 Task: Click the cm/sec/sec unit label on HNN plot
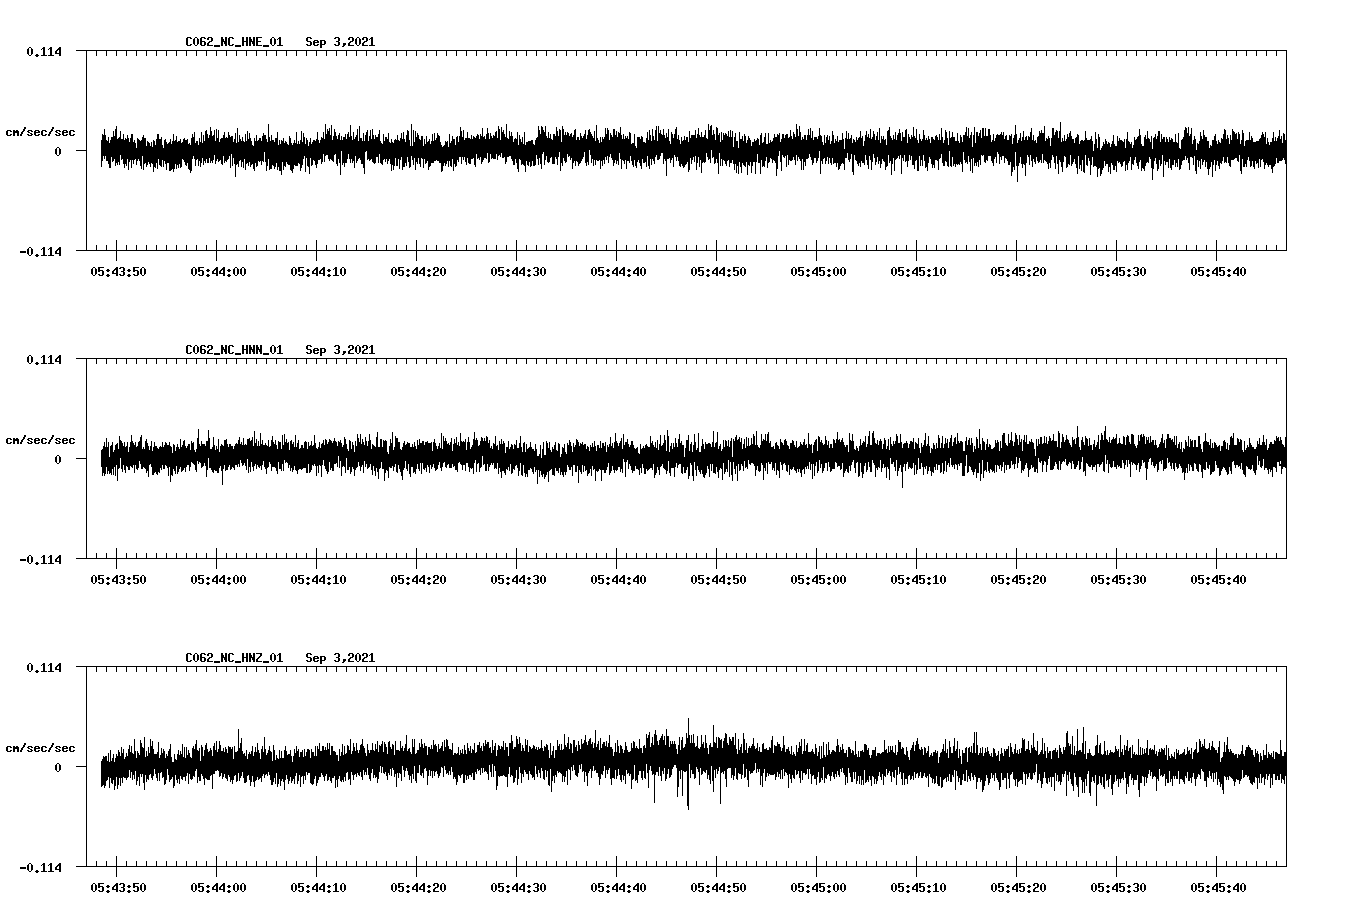click(40, 440)
